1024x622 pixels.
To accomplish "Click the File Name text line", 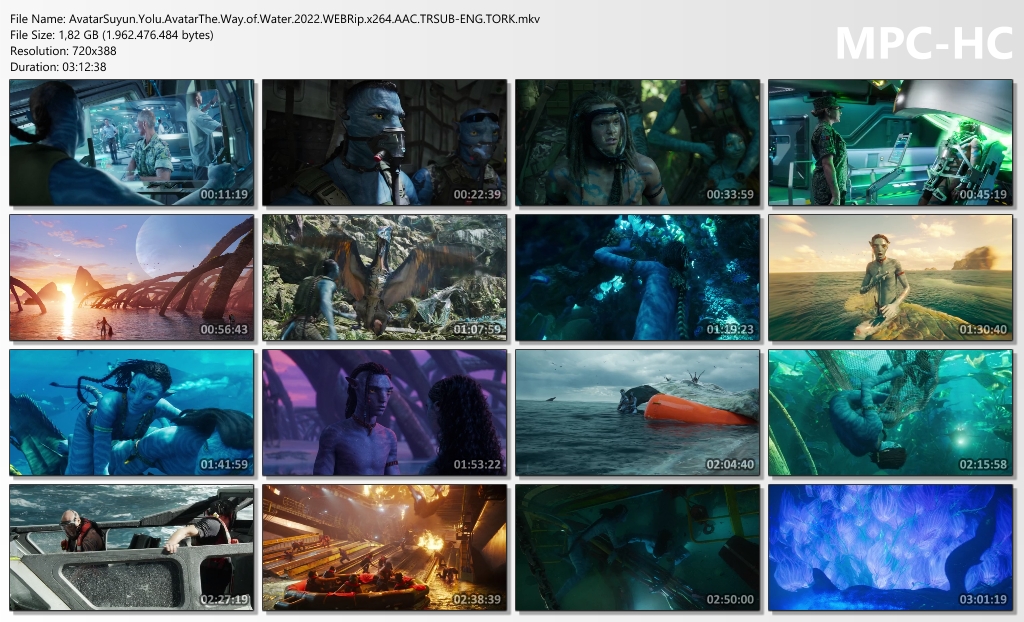I will [275, 19].
